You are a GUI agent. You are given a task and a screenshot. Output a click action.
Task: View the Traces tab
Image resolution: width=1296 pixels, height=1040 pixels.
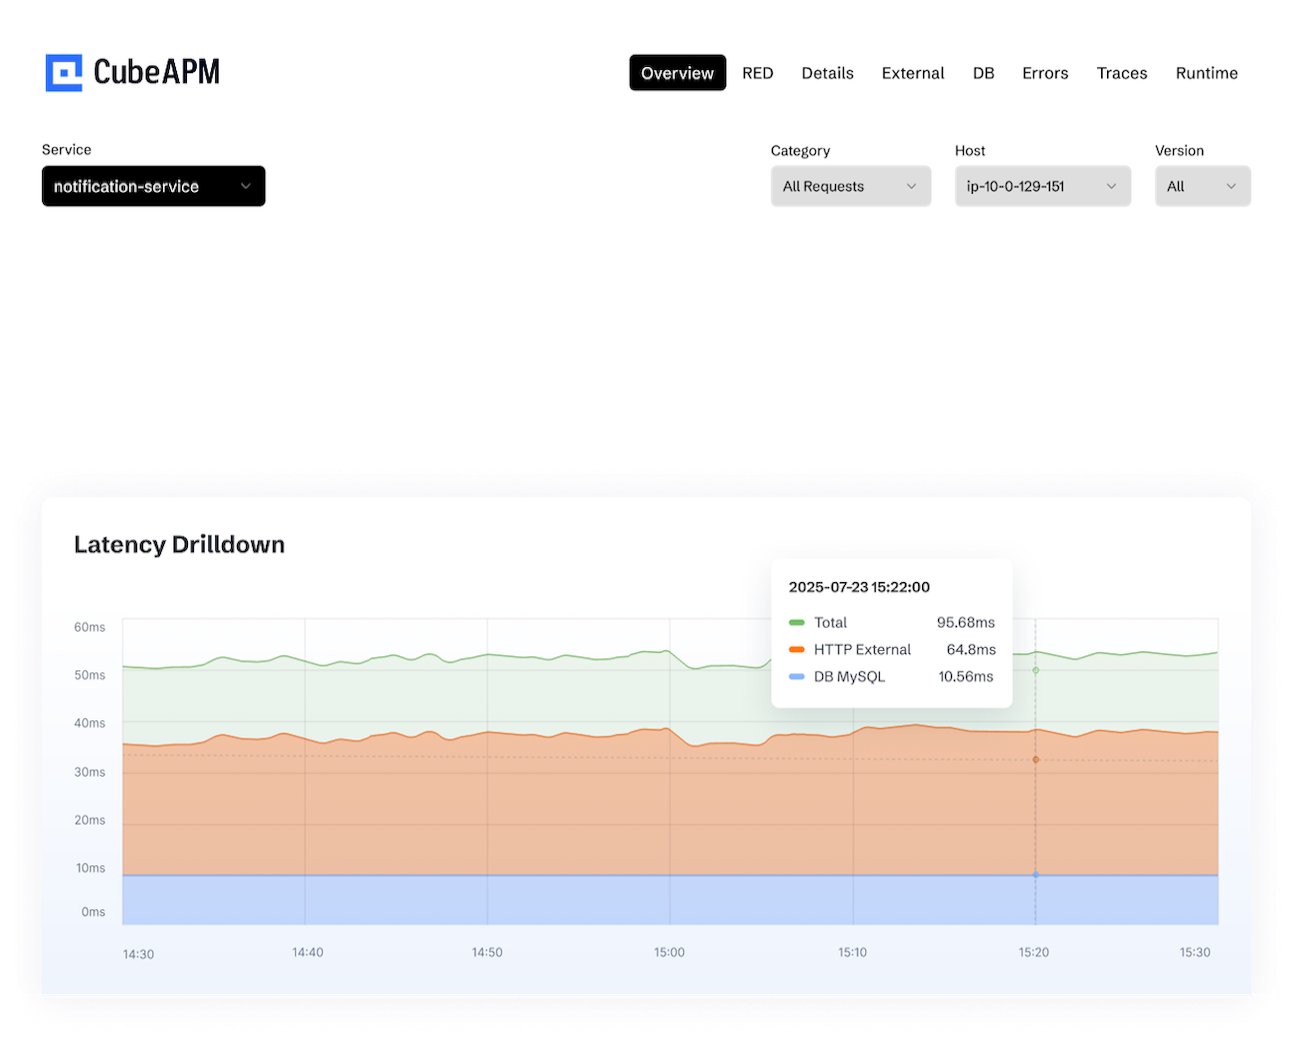(1121, 73)
